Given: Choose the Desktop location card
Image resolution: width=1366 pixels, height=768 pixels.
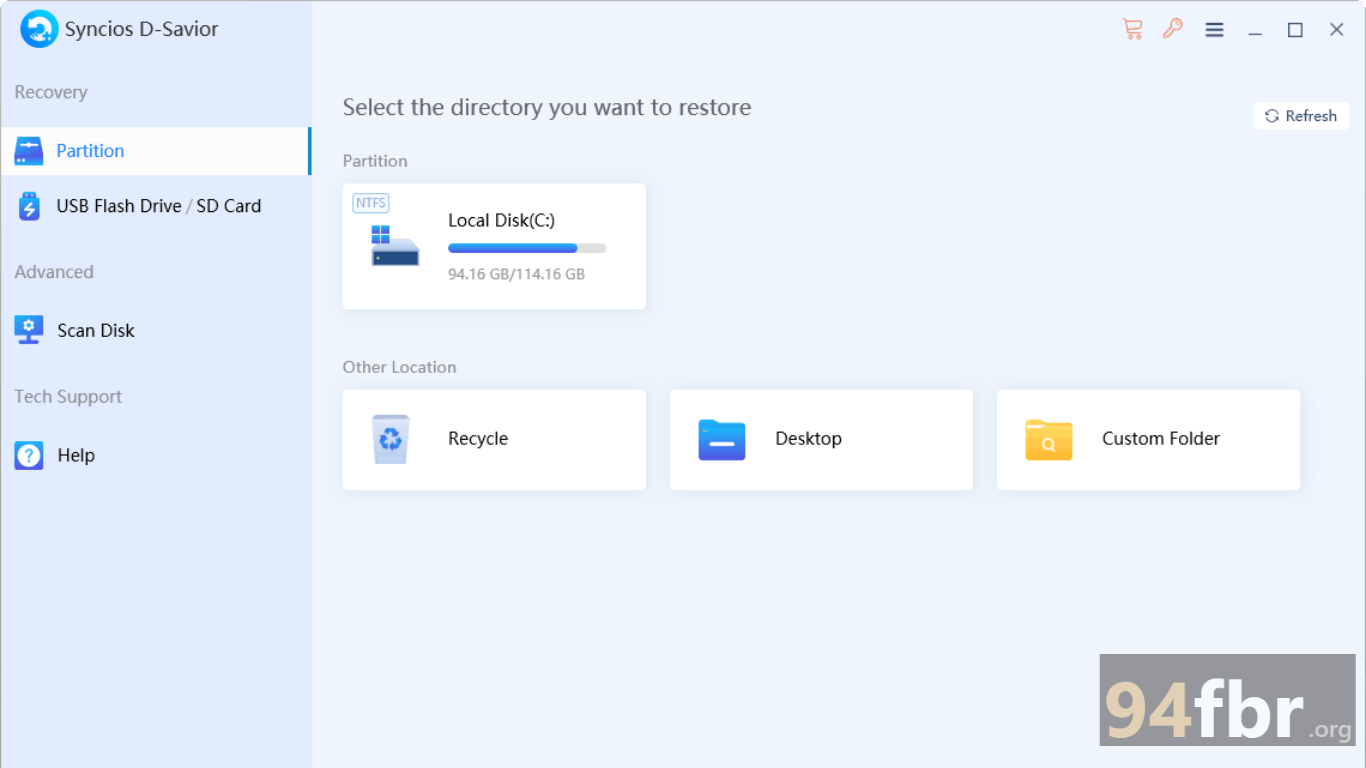Looking at the screenshot, I should click(x=821, y=440).
